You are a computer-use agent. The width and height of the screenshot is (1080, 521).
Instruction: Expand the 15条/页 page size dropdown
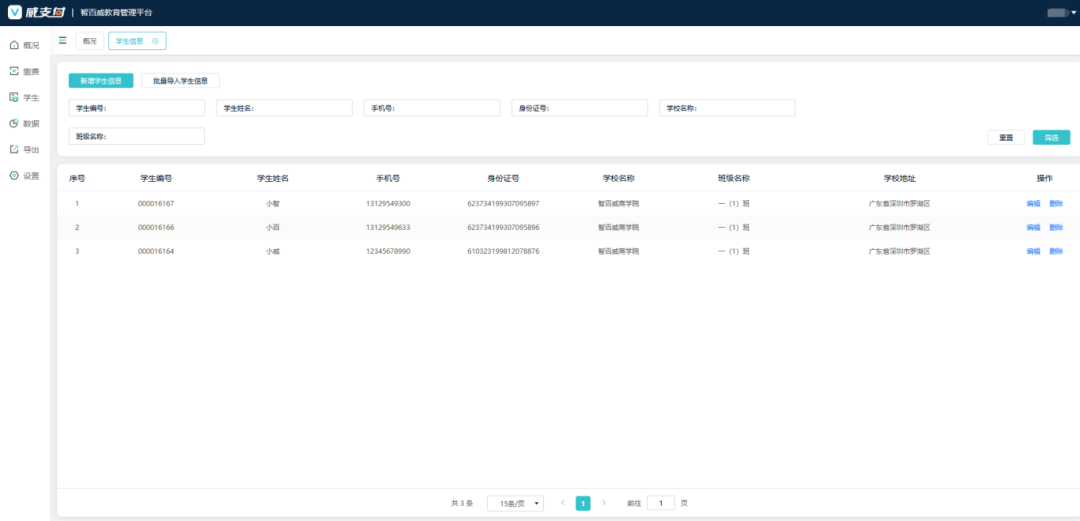point(515,504)
